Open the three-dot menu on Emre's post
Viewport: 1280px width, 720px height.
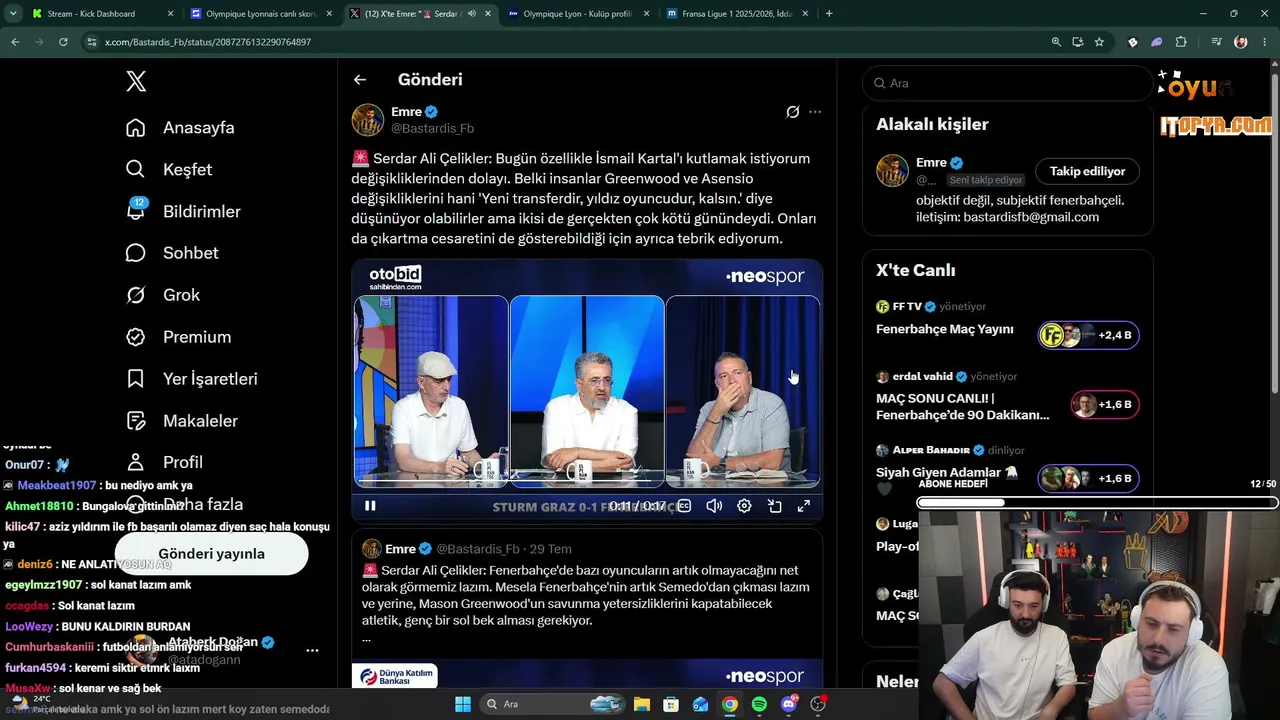tap(815, 112)
